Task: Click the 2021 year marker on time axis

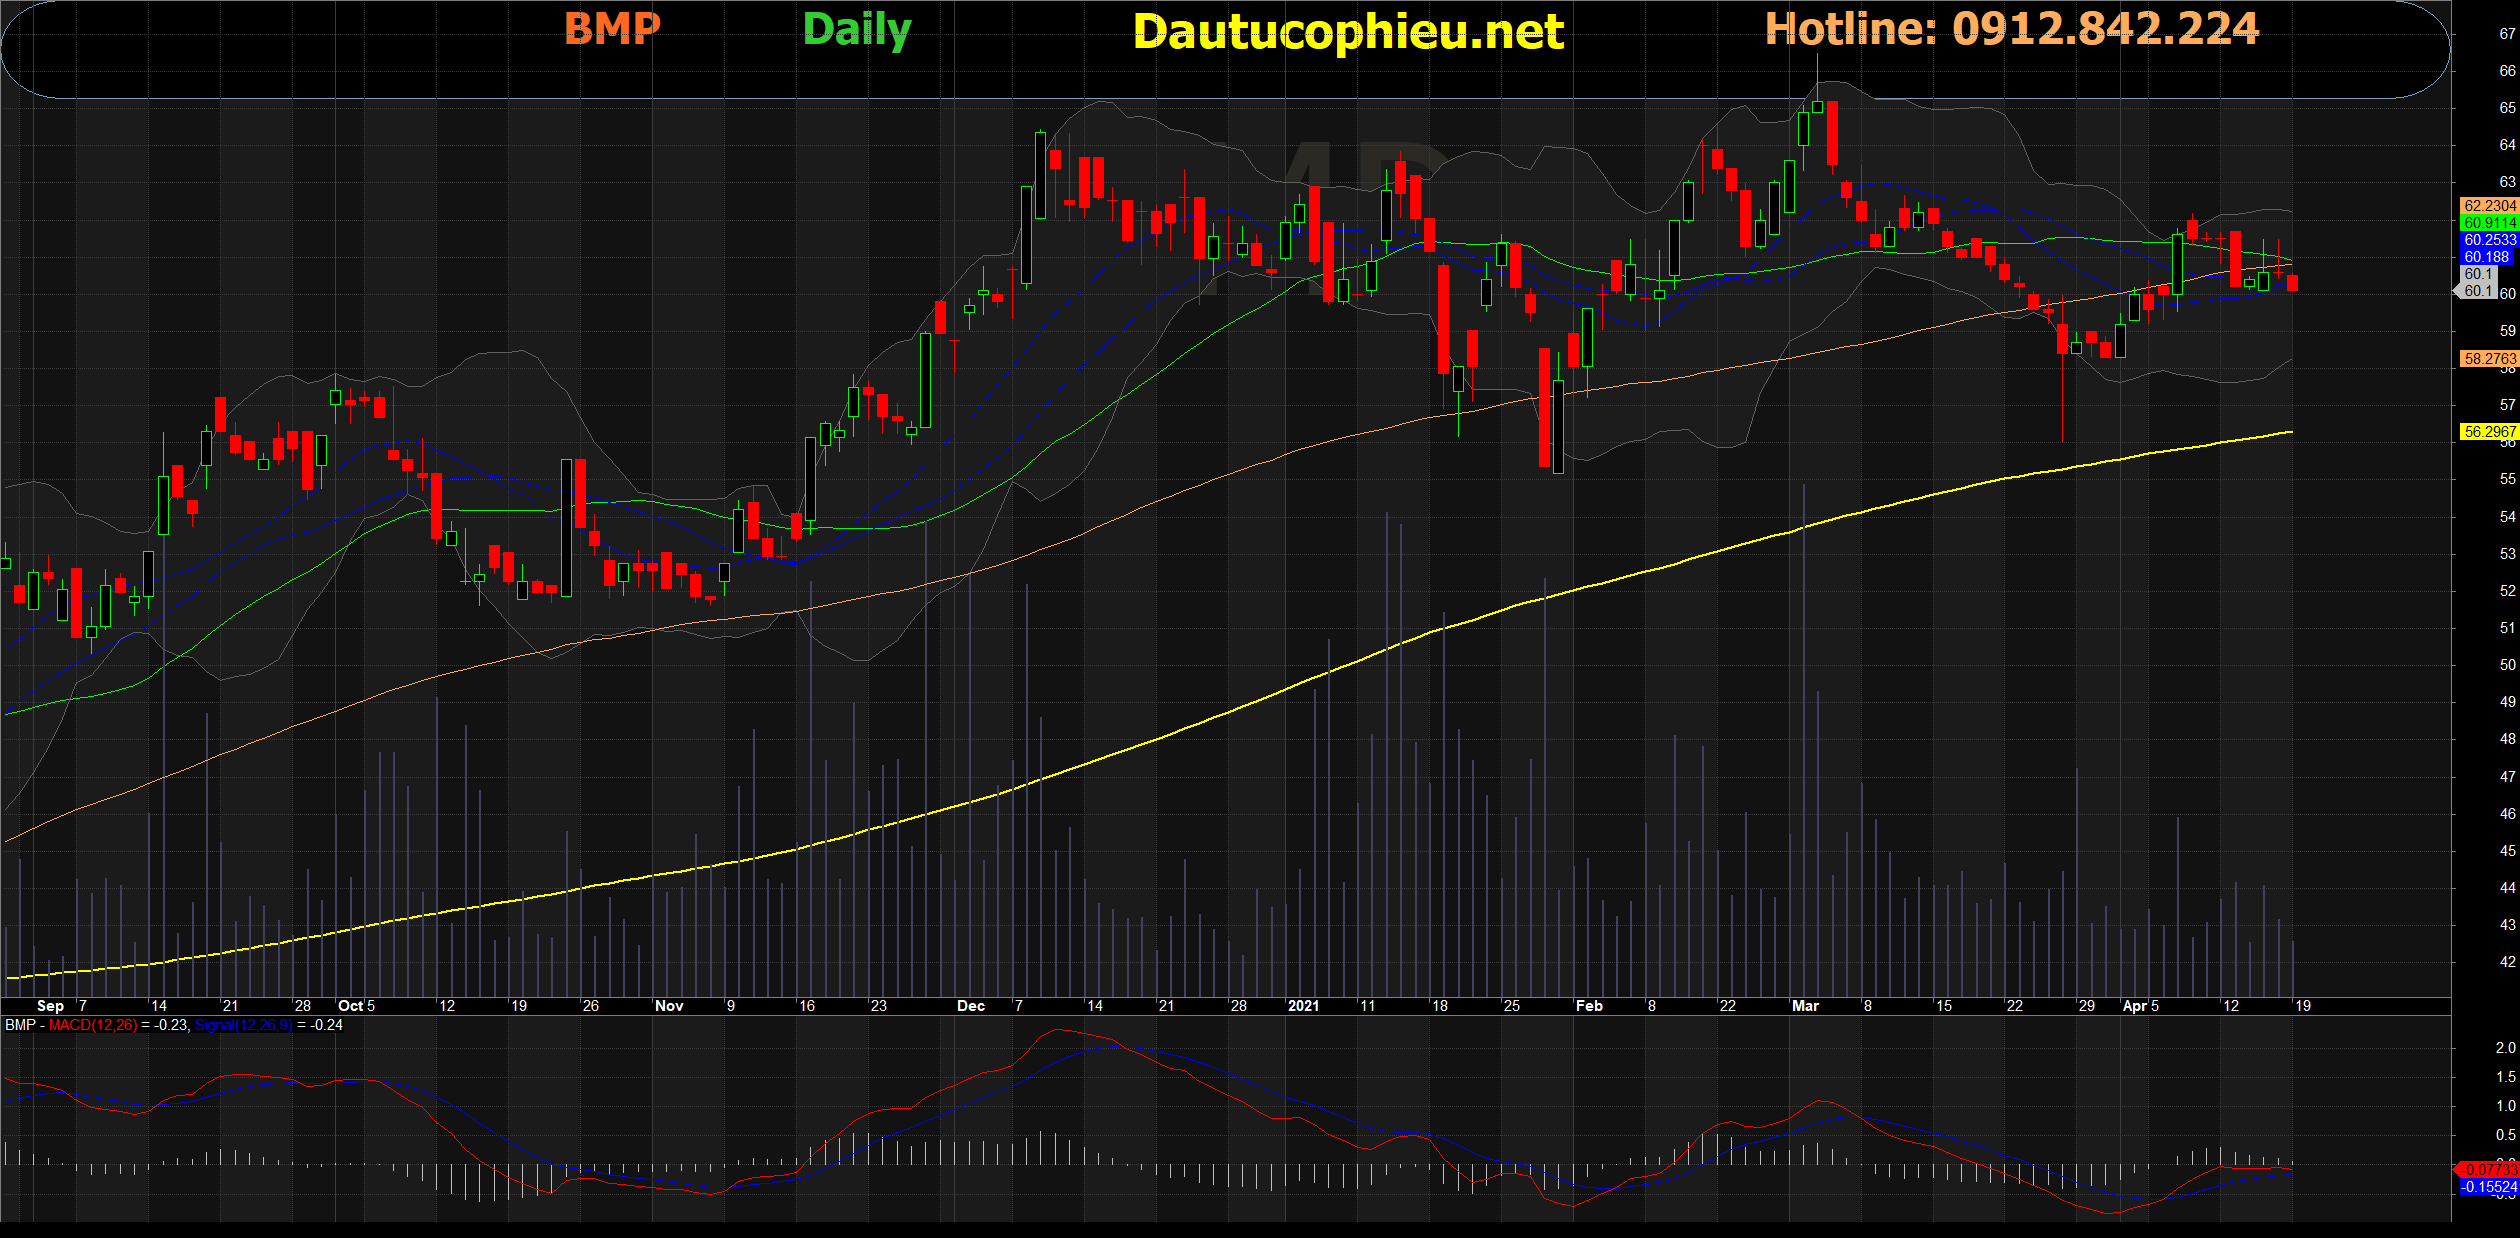Action: pyautogui.click(x=1303, y=1006)
